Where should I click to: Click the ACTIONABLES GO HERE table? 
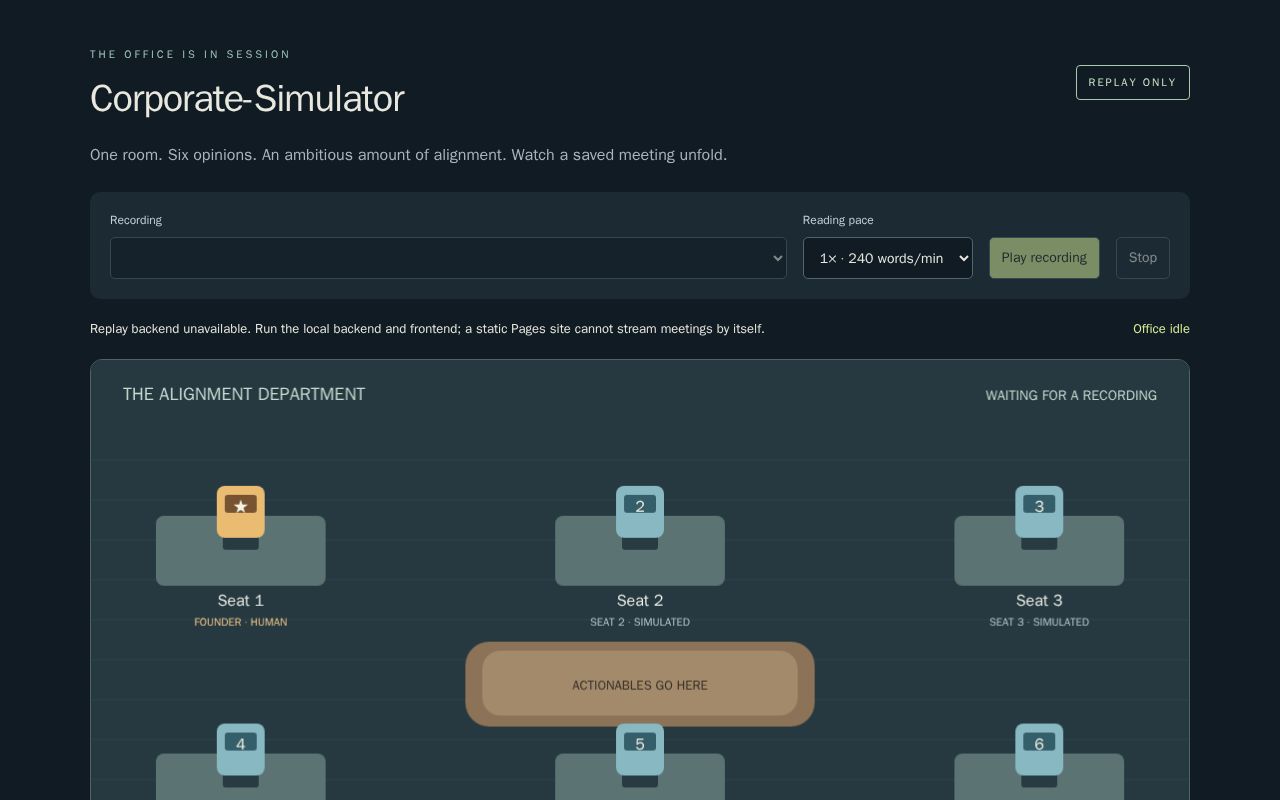point(640,684)
